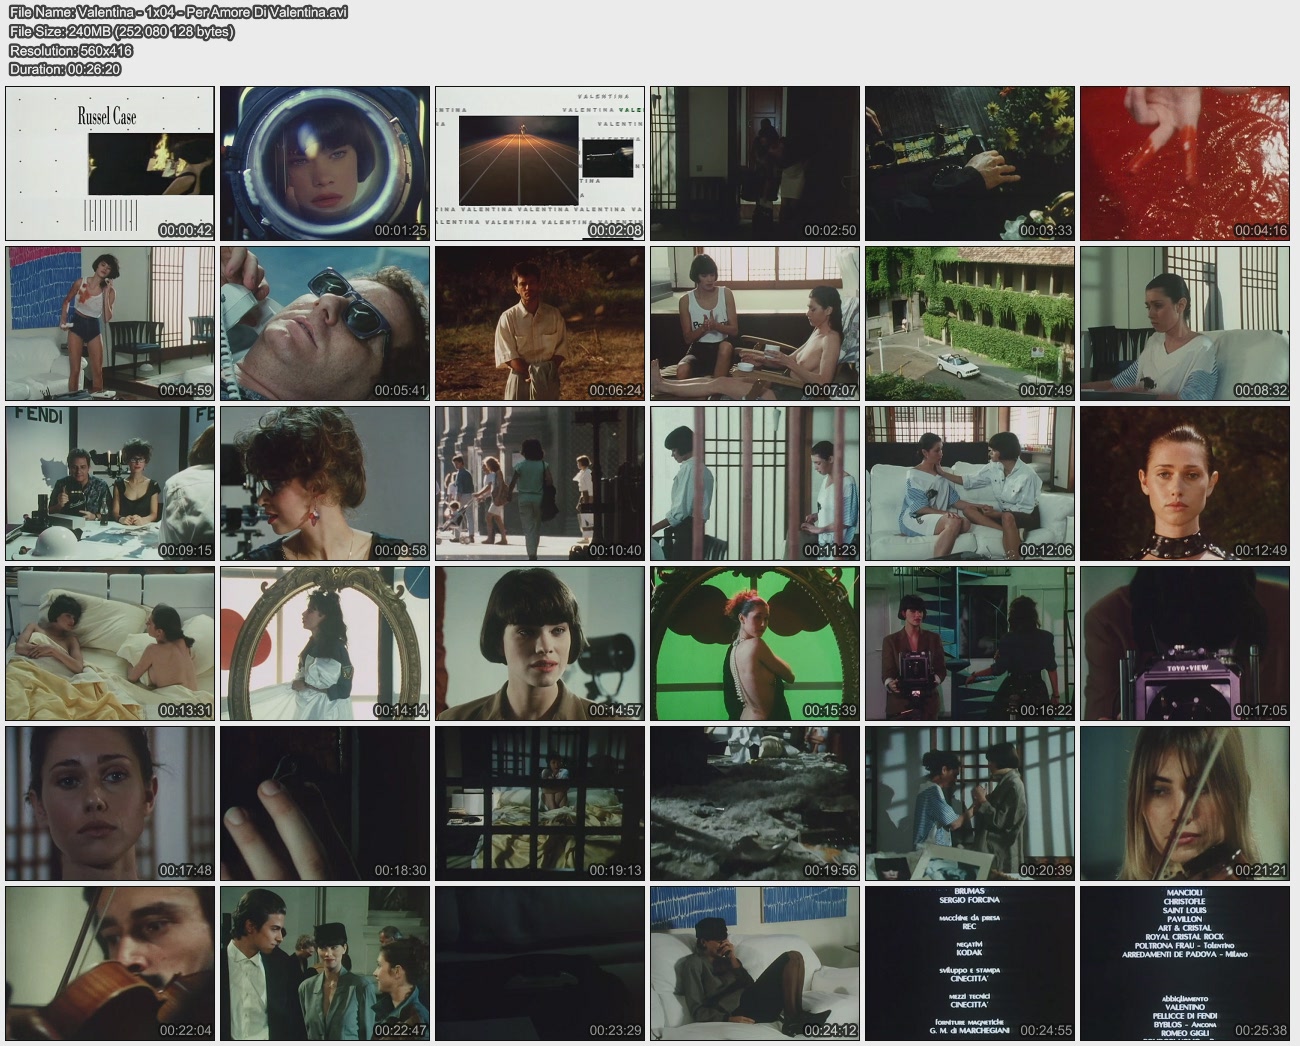1300x1046 pixels.
Task: Click the studded collar woman frame at 00:12:49
Action: (x=1184, y=483)
